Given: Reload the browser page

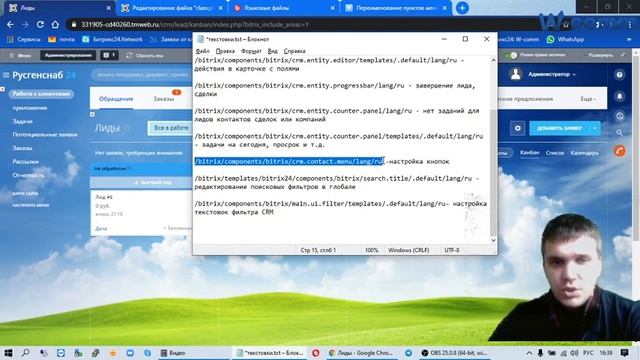Looking at the screenshot, I should pyautogui.click(x=40, y=24).
